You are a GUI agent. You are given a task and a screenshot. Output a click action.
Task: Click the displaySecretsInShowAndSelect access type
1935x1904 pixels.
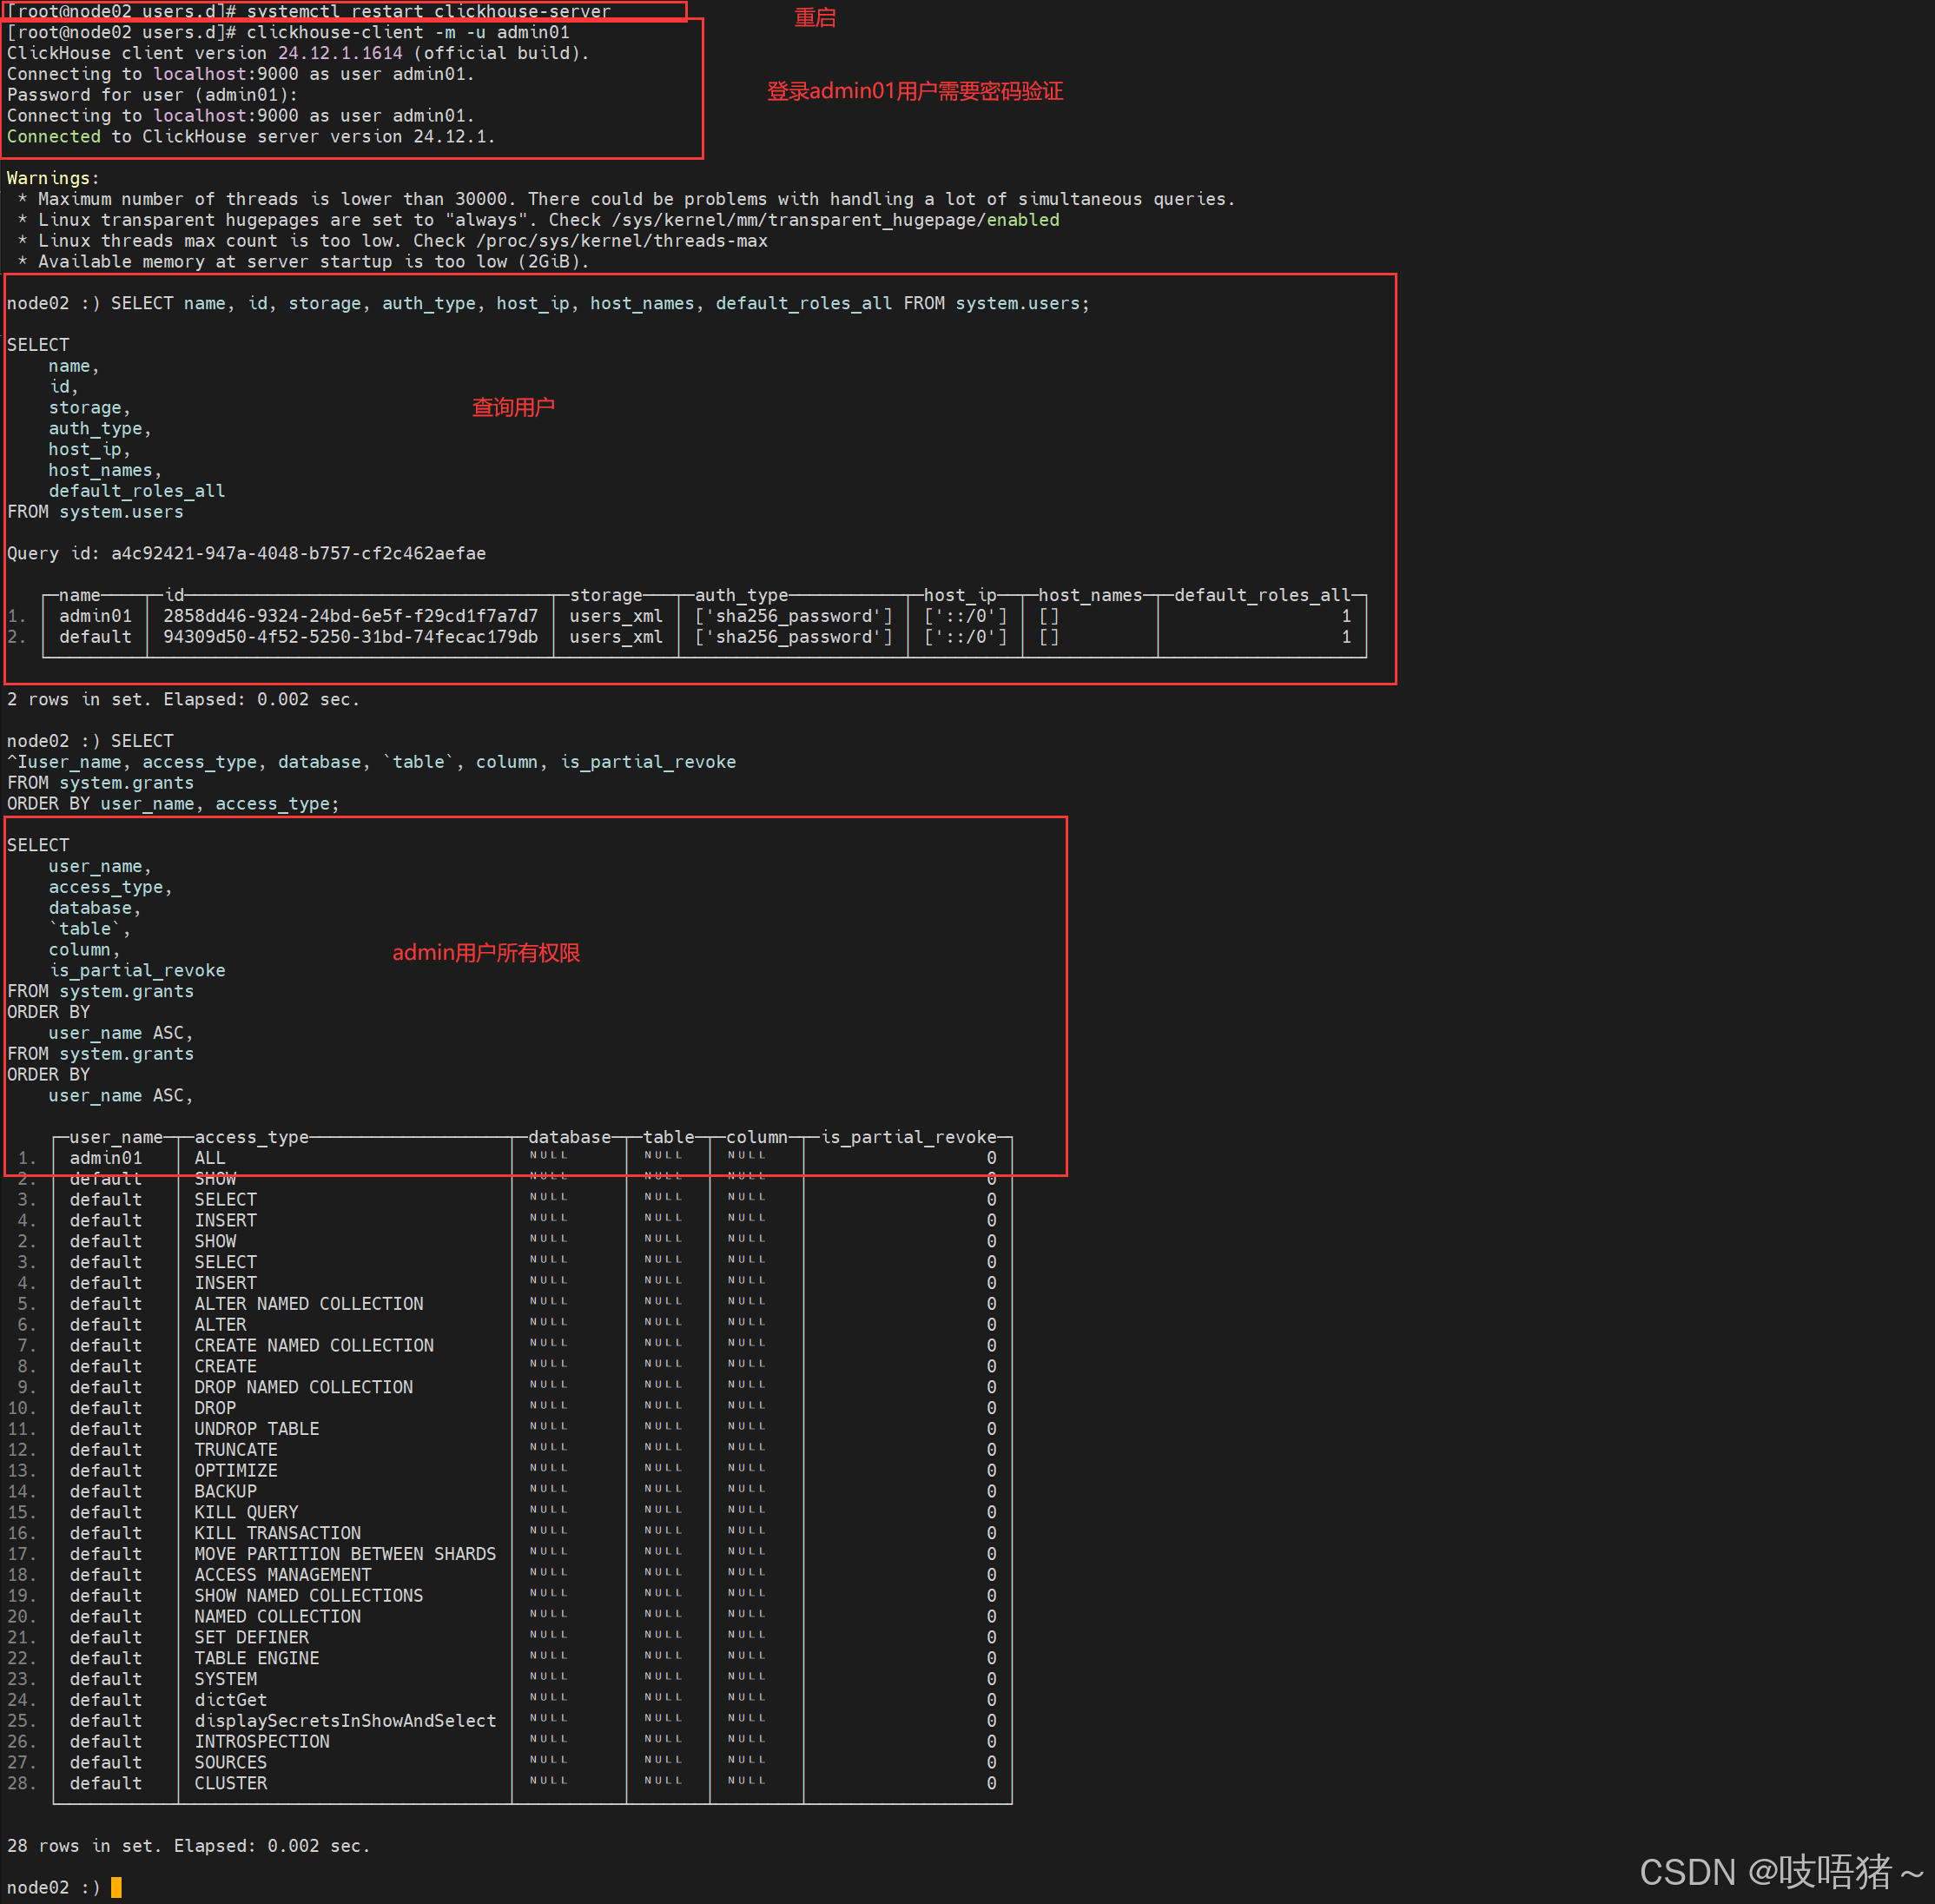[344, 1721]
